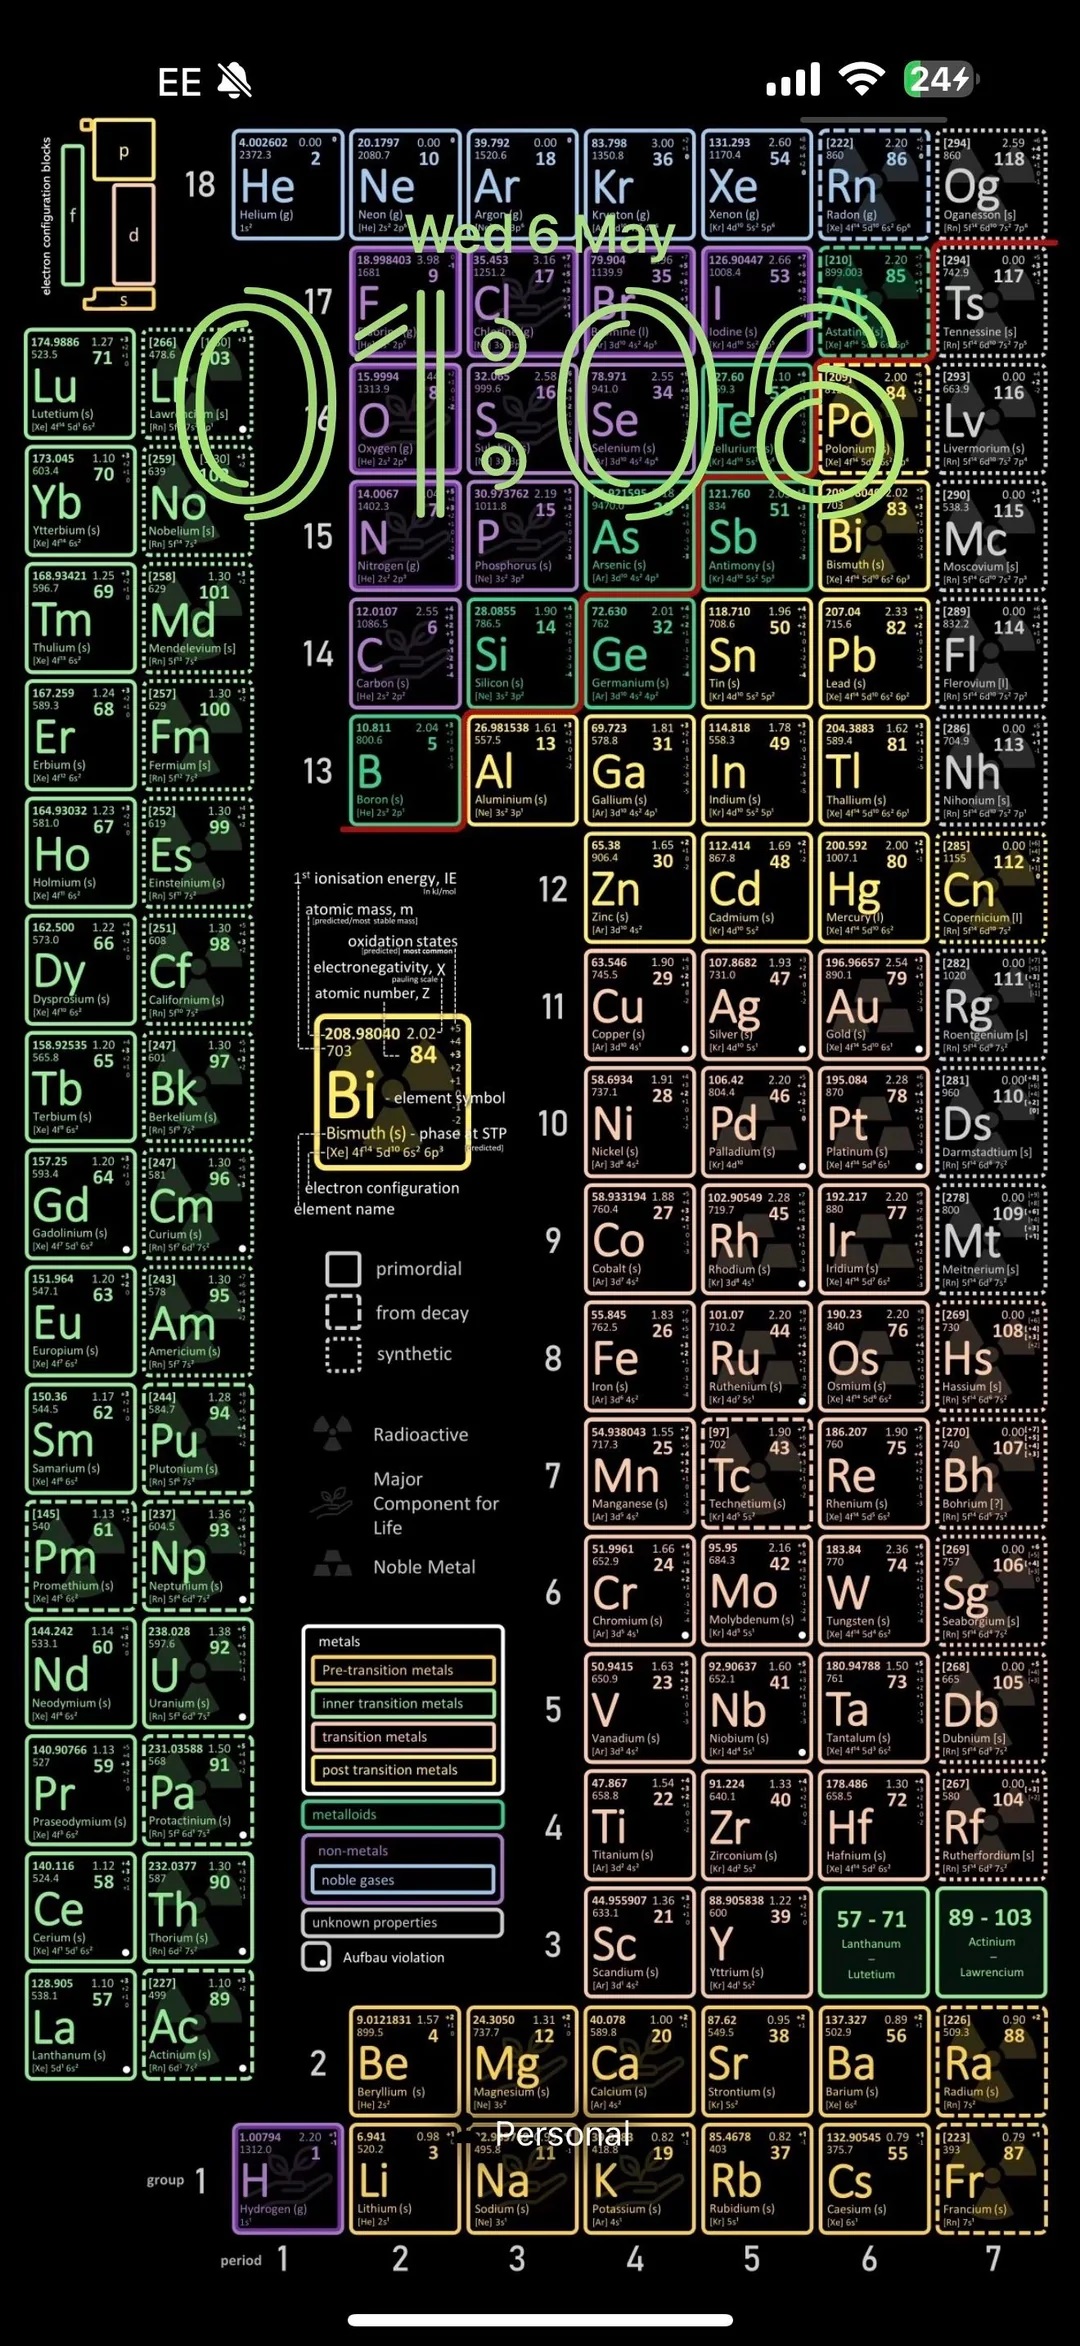This screenshot has height=2346, width=1080.
Task: Tap the EE carrier label
Action: coord(180,82)
